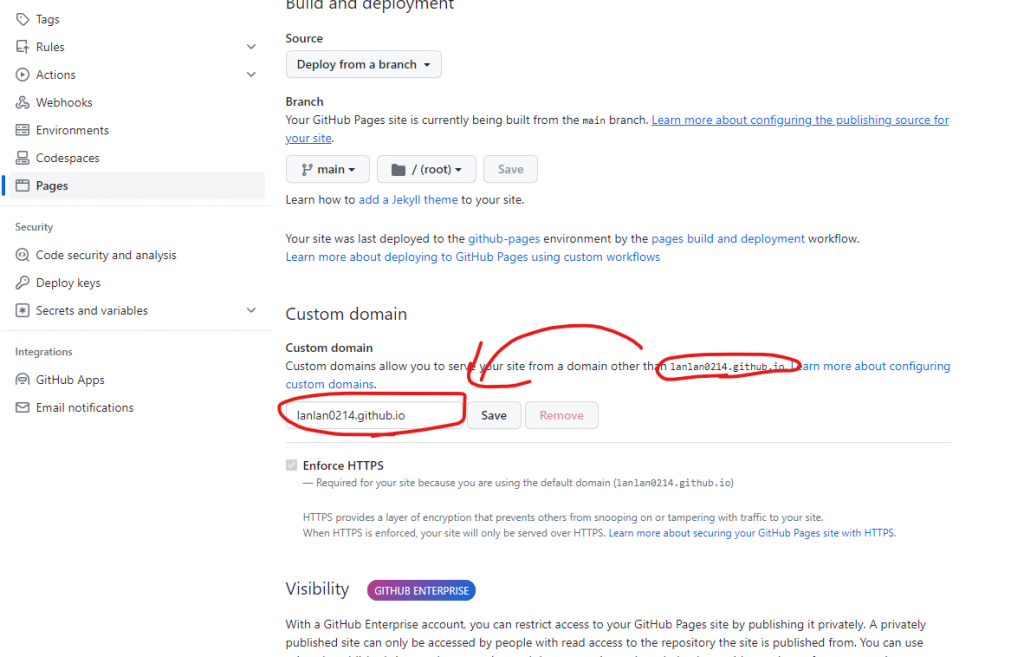The image size is (1024, 657).
Task: Open the / (root) folder dropdown
Action: tap(426, 169)
